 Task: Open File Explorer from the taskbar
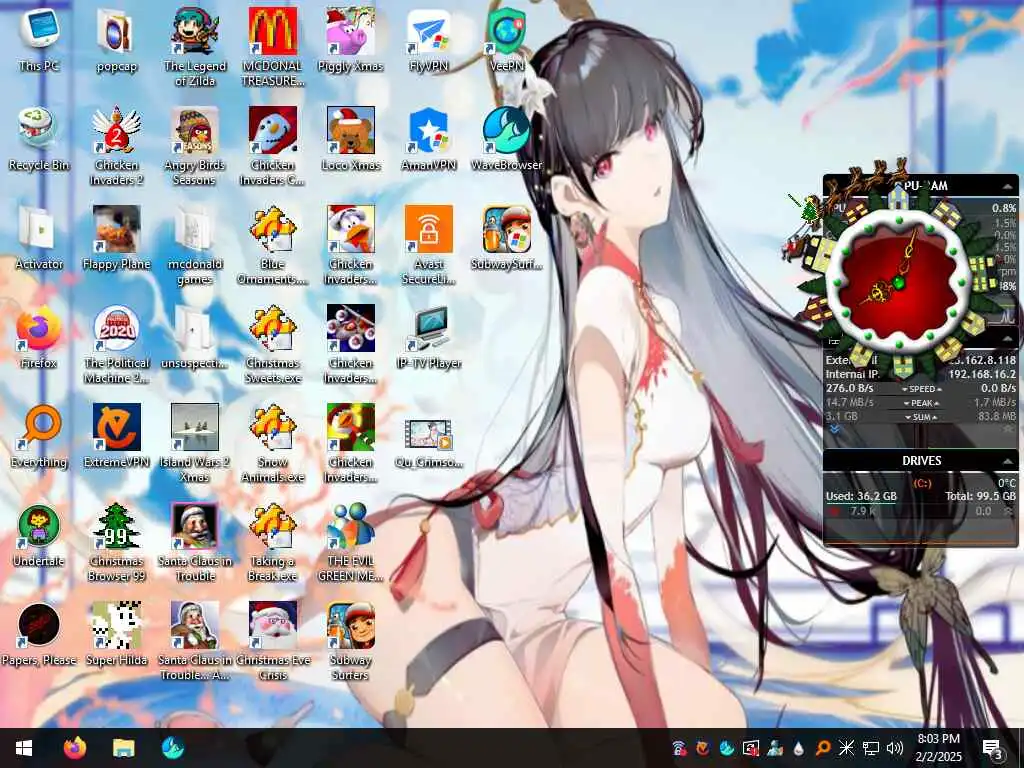(x=123, y=748)
